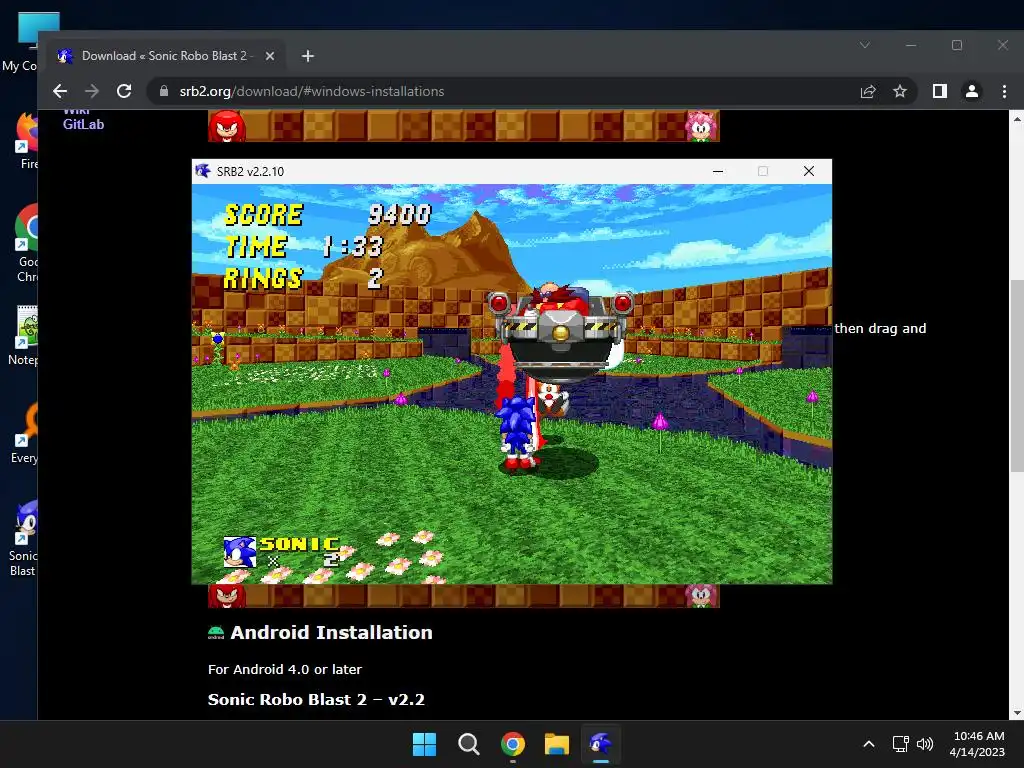Click the TIME display in the HUD

(x=304, y=247)
